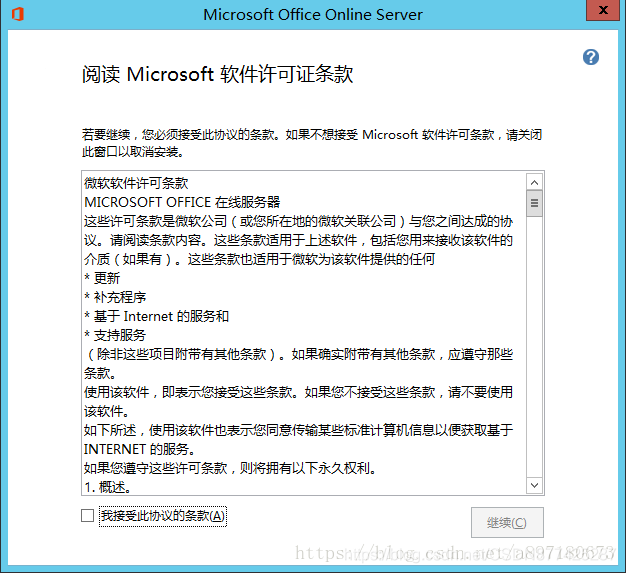Click the * 补充程序 bullet line

tap(115, 297)
